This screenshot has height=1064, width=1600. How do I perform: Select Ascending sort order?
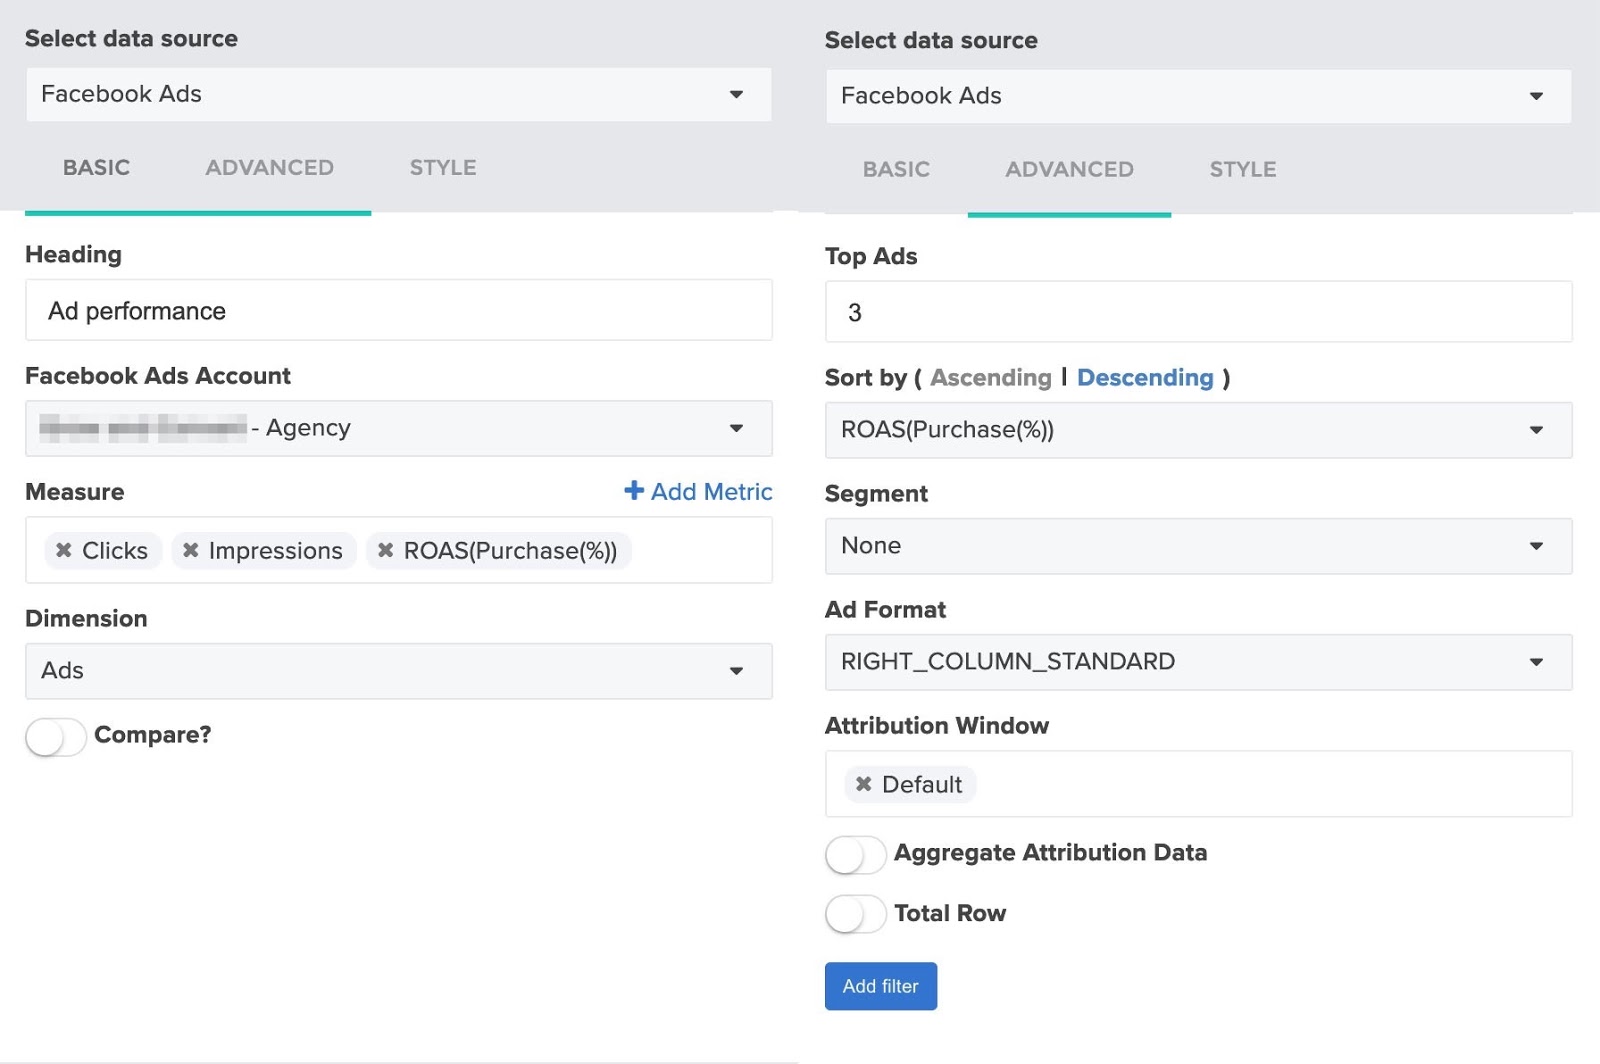(x=990, y=378)
